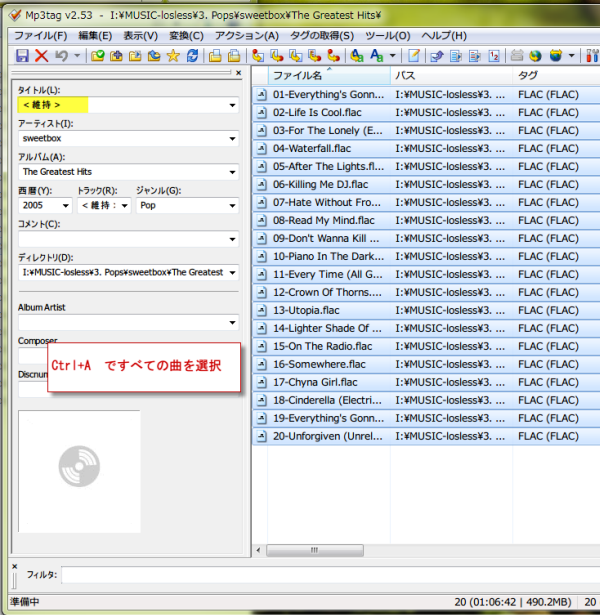Click the album cover art placeholder
Screen dimensions: 600x615
click(x=79, y=470)
